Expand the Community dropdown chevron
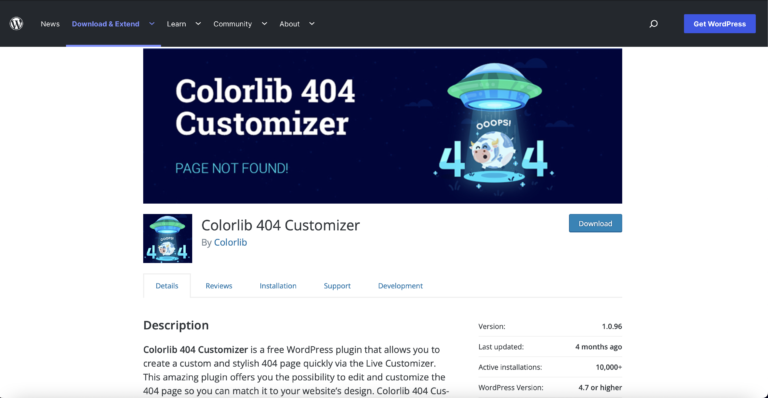This screenshot has width=768, height=398. (264, 23)
